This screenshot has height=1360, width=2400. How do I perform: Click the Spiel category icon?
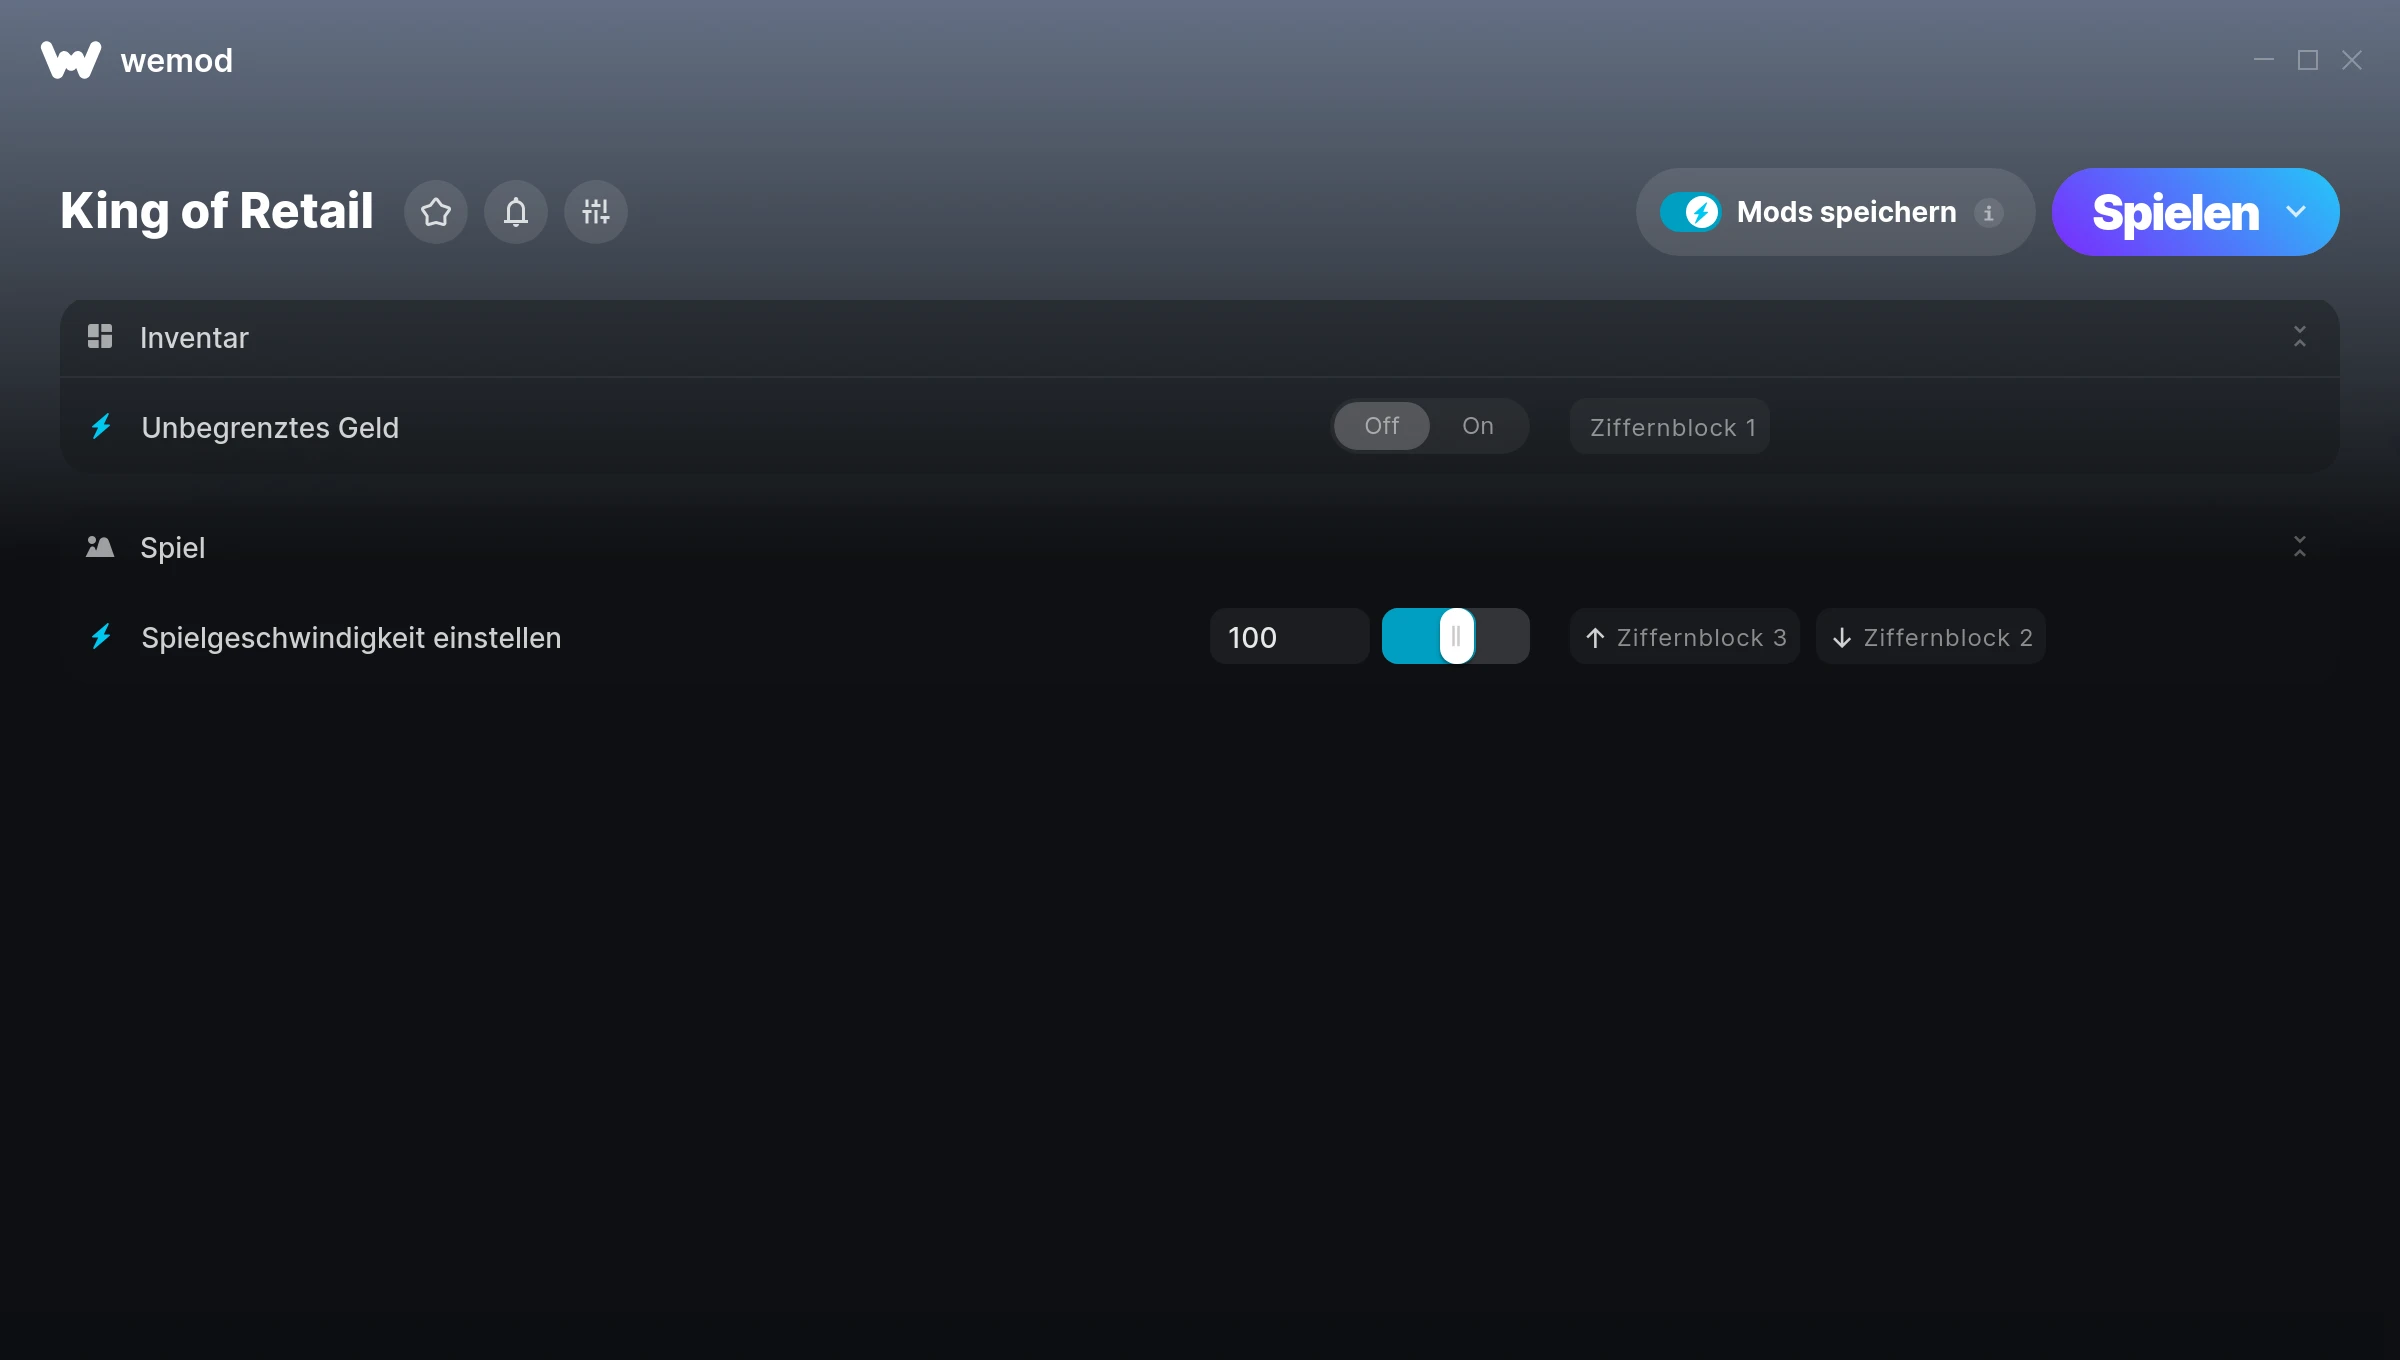pos(100,547)
